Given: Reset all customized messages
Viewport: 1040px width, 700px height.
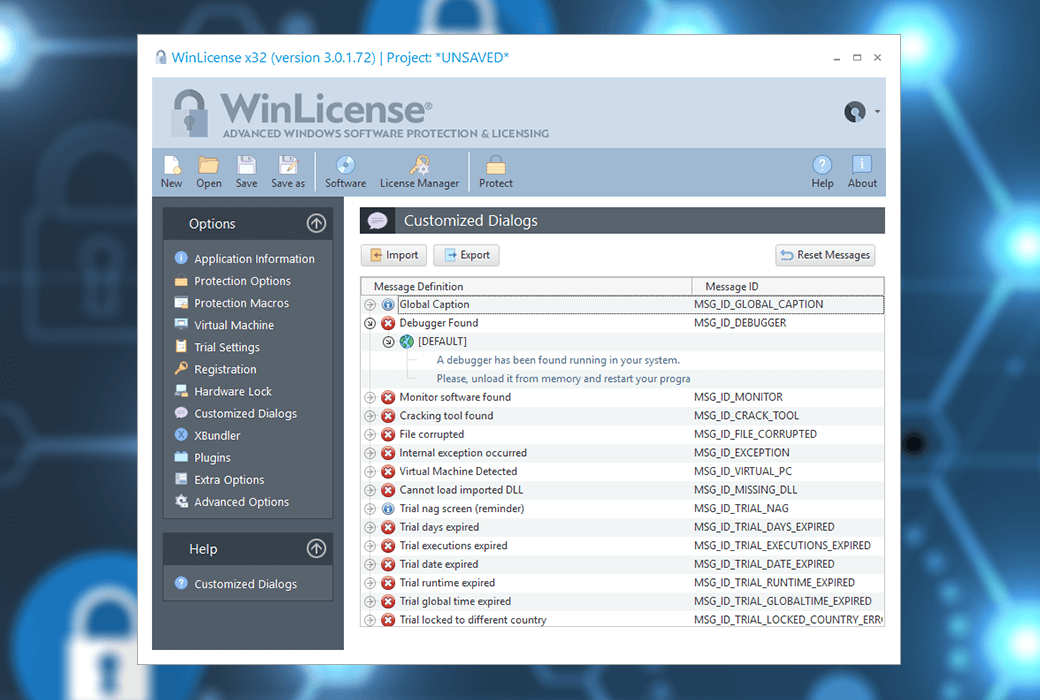Looking at the screenshot, I should tap(824, 255).
